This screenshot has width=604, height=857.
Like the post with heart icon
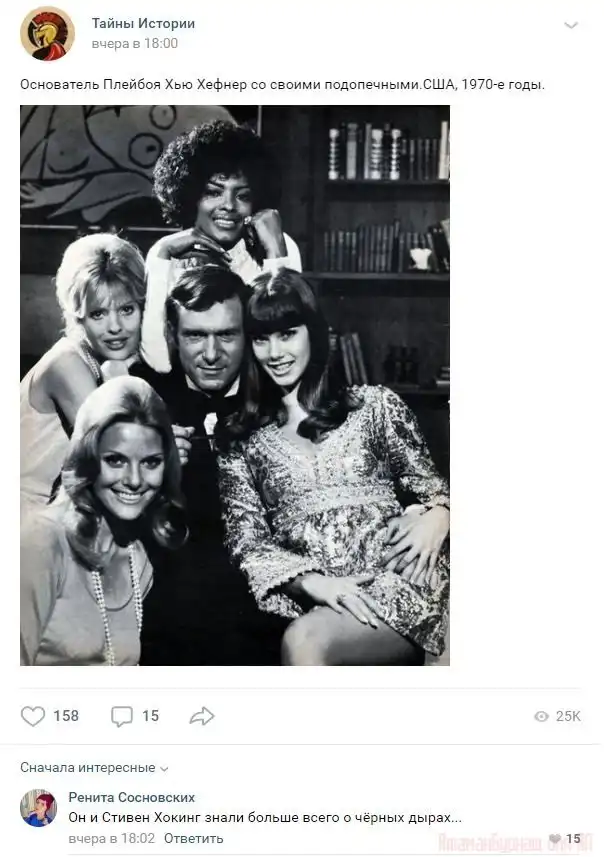(x=33, y=716)
